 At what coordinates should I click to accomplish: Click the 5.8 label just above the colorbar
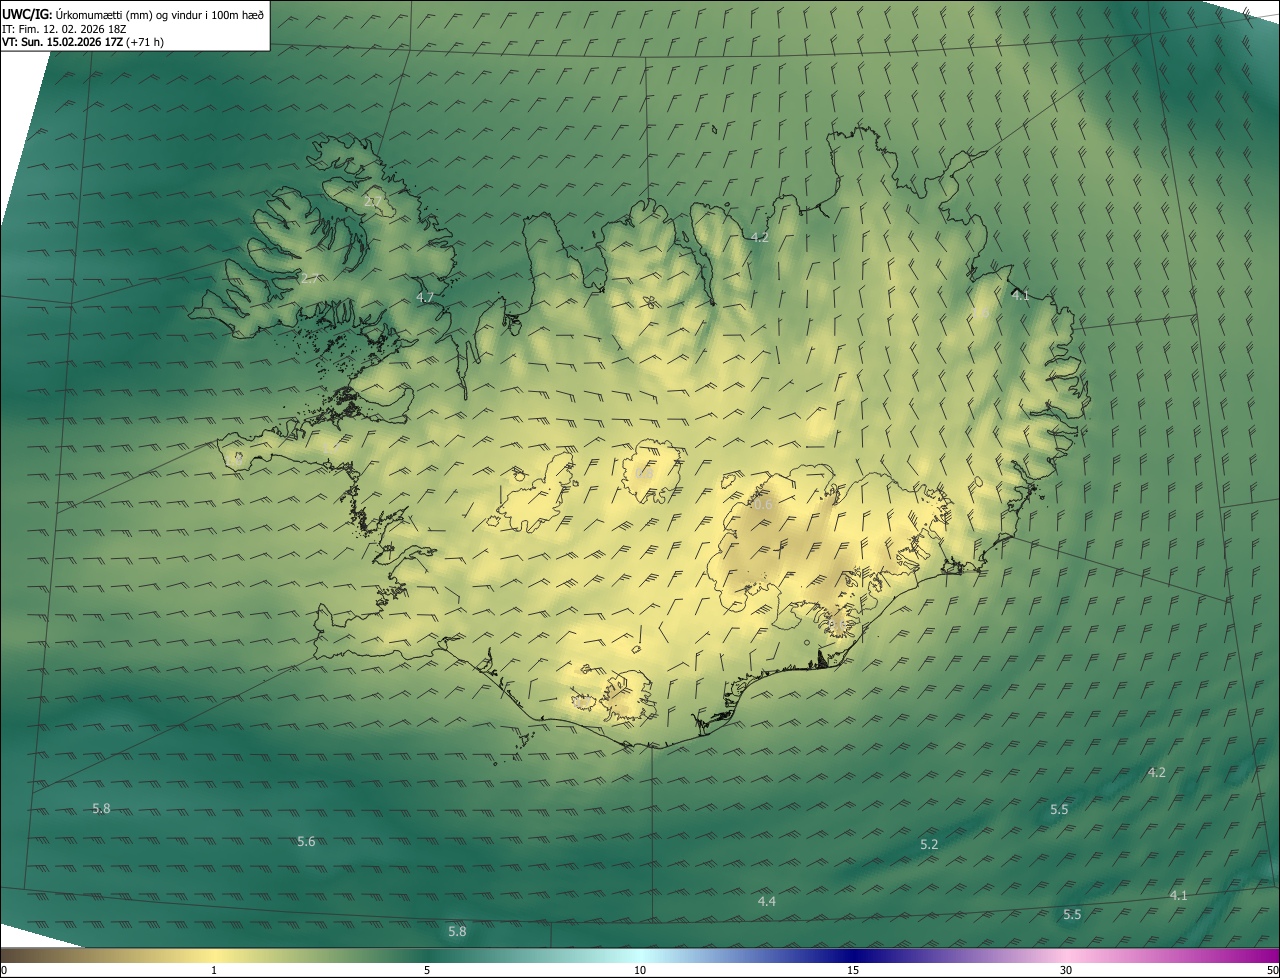(457, 932)
